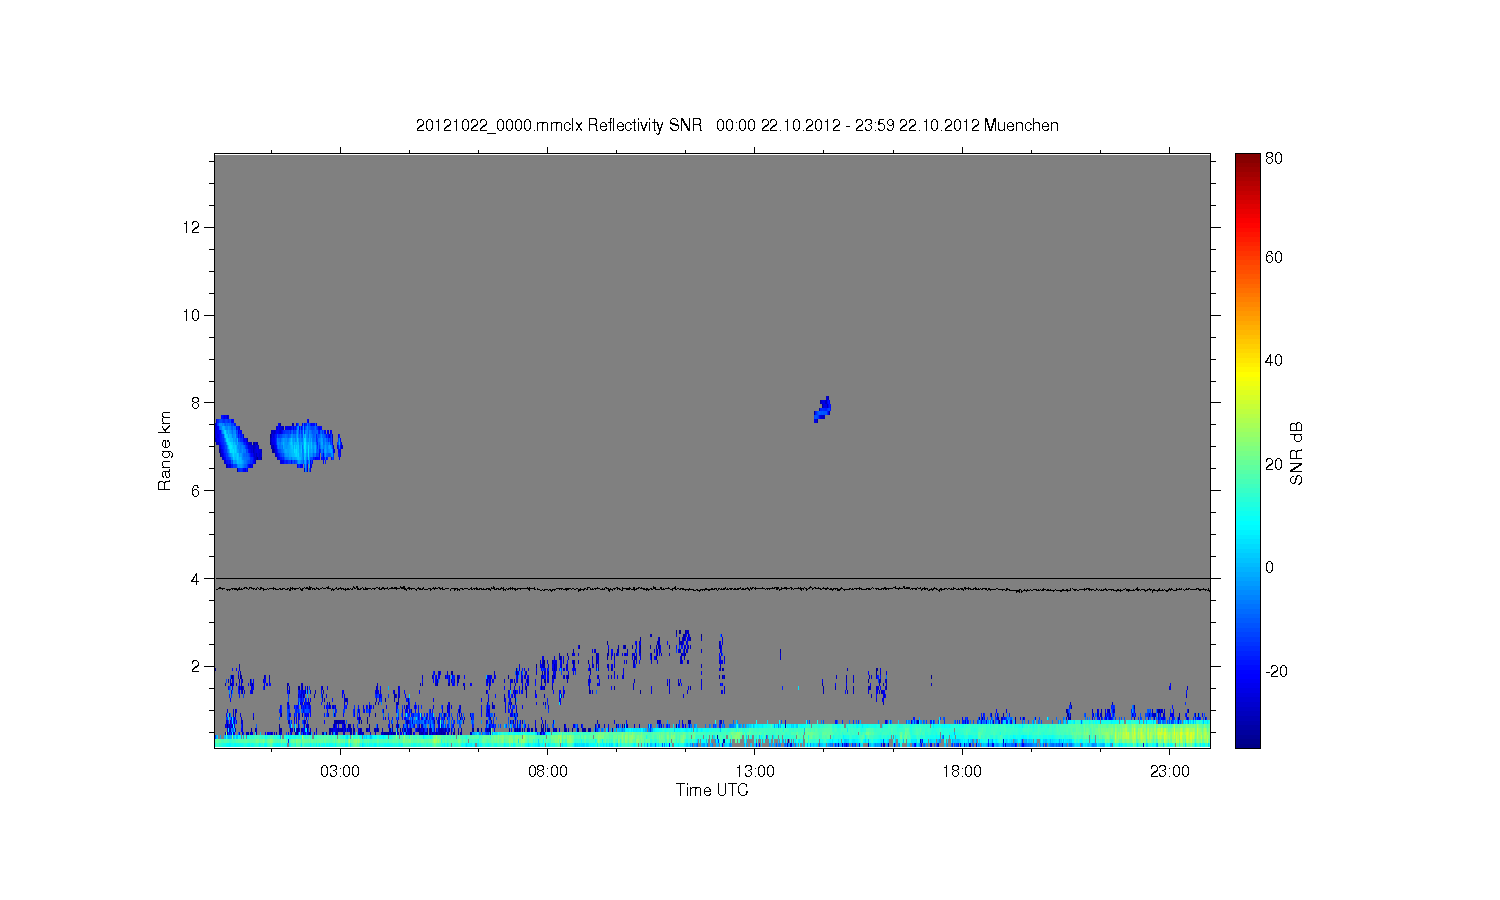Click the 8 km range tick label

[197, 403]
